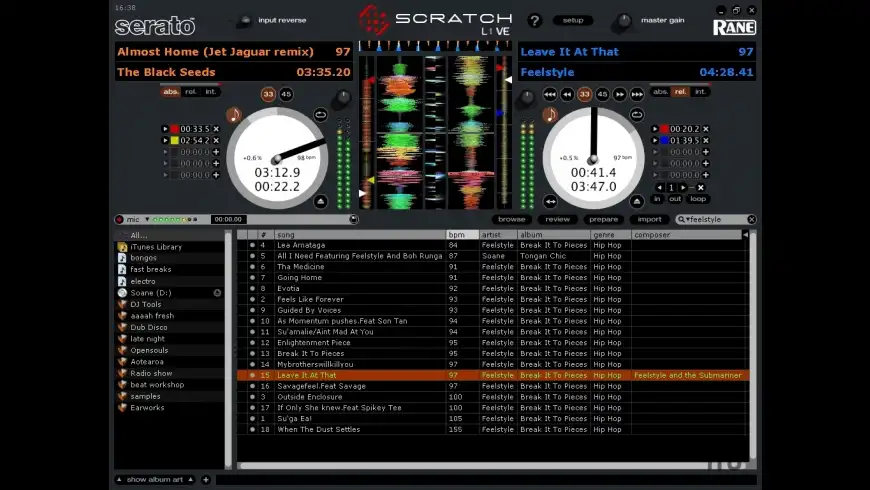
Task: Open the import tab
Action: [x=650, y=220]
